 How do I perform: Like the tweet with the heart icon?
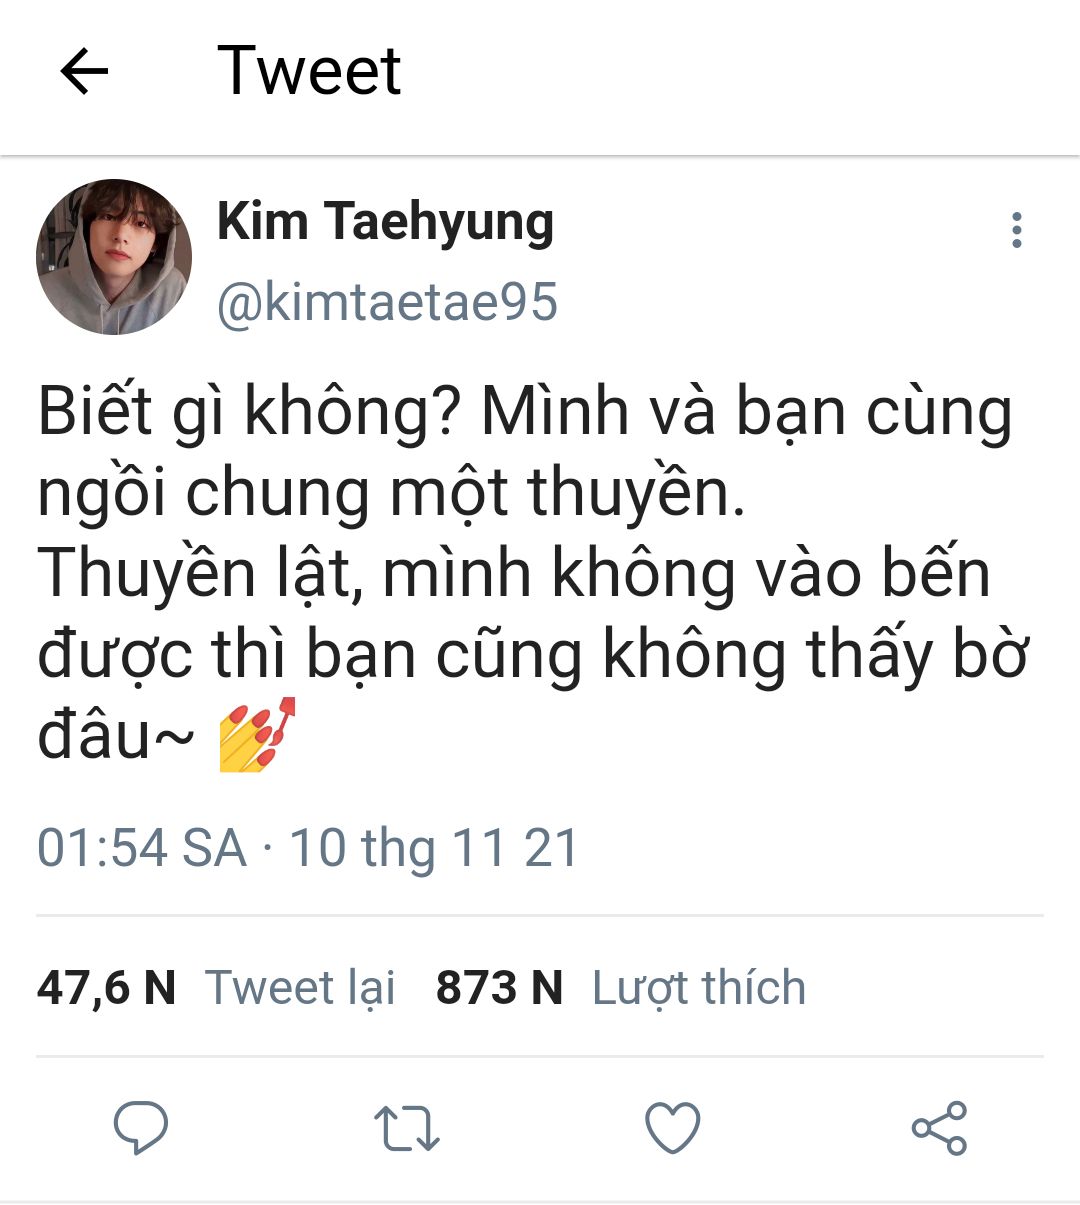(x=672, y=1128)
